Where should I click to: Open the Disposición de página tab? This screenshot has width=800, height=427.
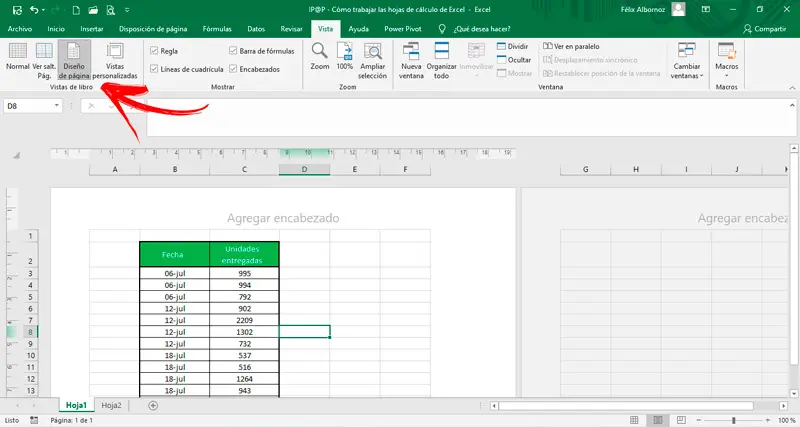(153, 29)
